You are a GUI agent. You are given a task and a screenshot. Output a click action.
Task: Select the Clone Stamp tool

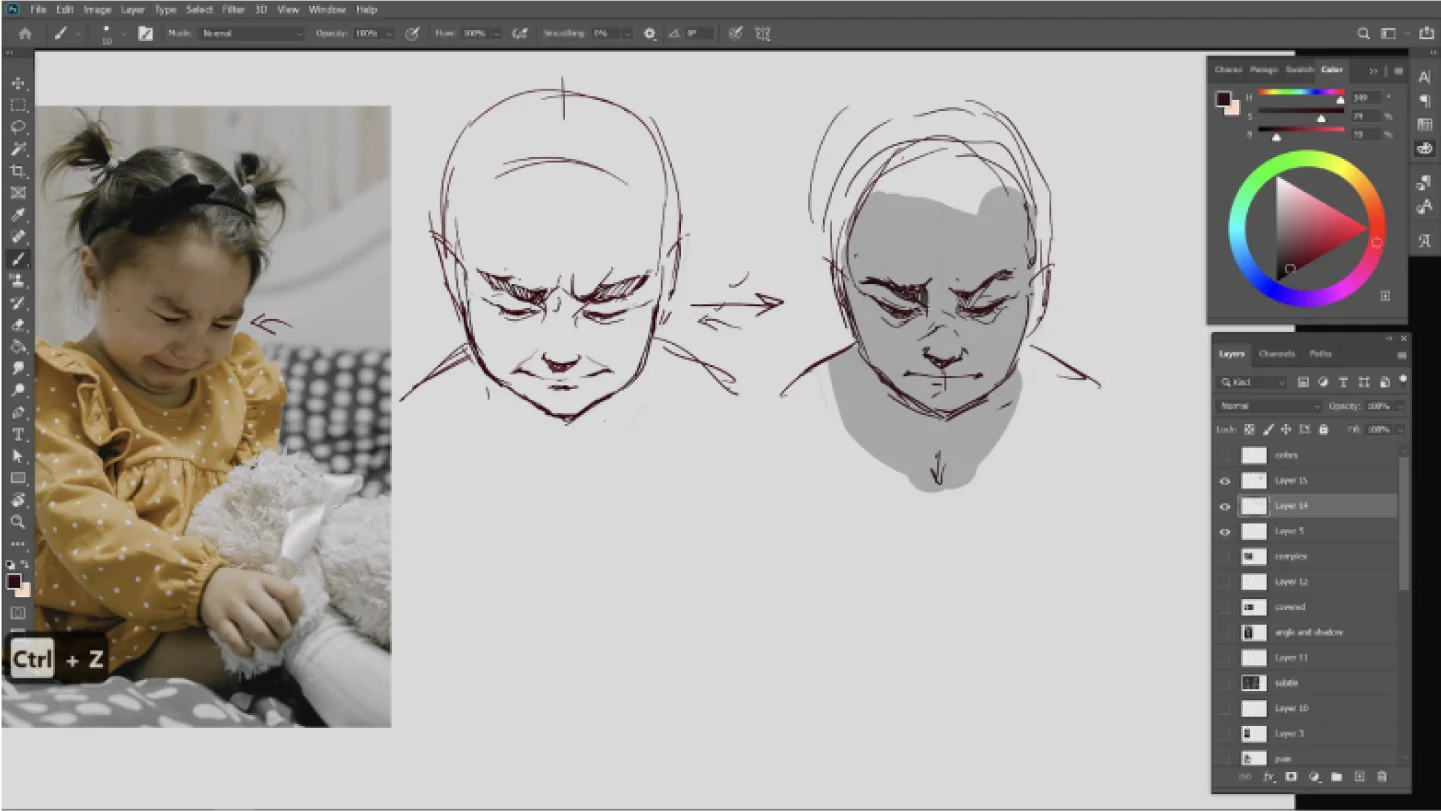click(18, 281)
